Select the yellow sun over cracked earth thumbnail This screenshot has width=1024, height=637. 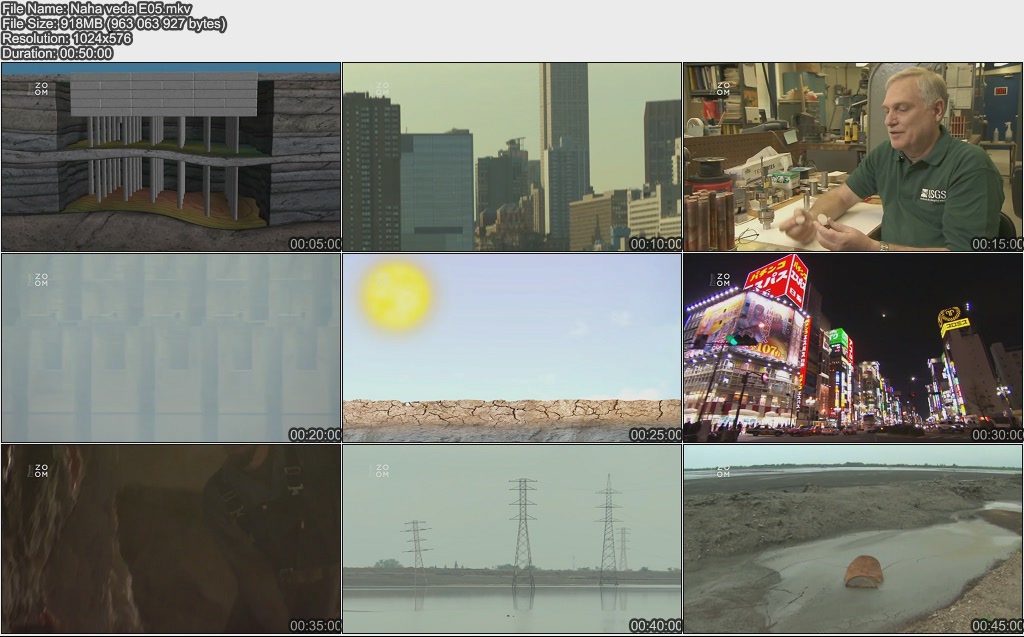[x=512, y=348]
